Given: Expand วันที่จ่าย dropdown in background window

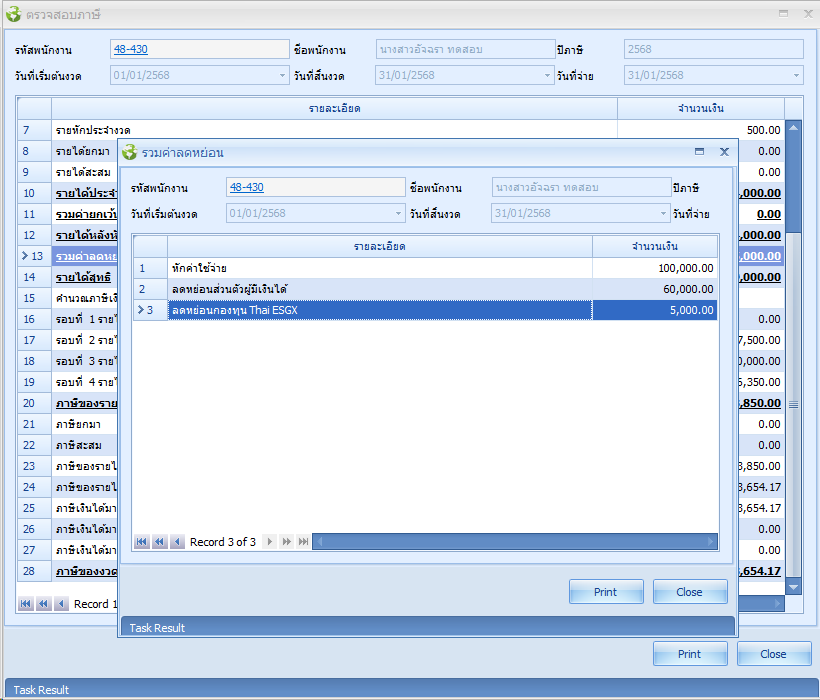Looking at the screenshot, I should point(796,75).
